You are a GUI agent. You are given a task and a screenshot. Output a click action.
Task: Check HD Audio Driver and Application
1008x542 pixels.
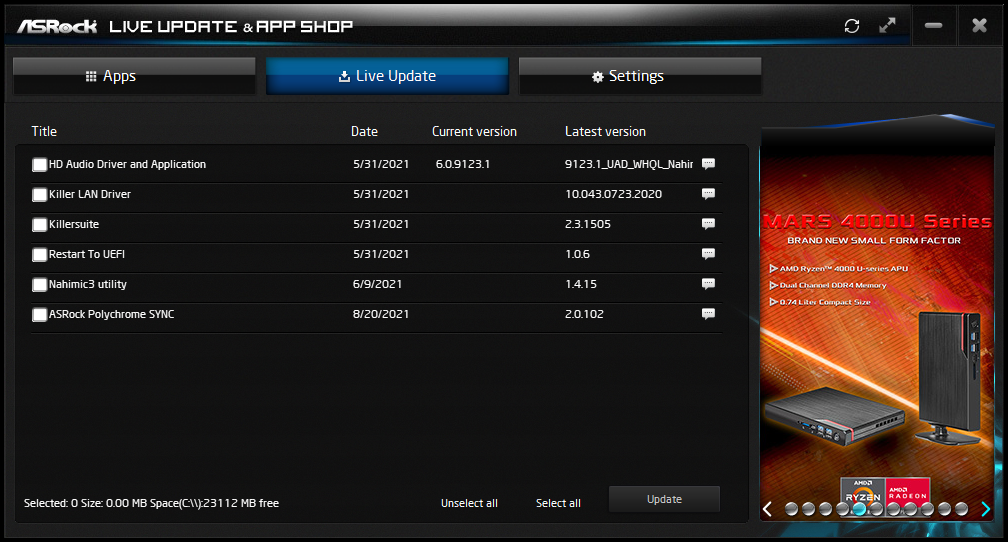[x=39, y=165]
